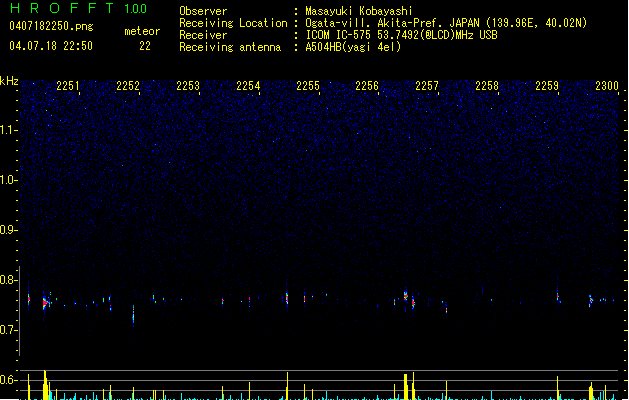Click the 0.8 frequency axis label
This screenshot has height=400, width=629.
tap(9, 280)
